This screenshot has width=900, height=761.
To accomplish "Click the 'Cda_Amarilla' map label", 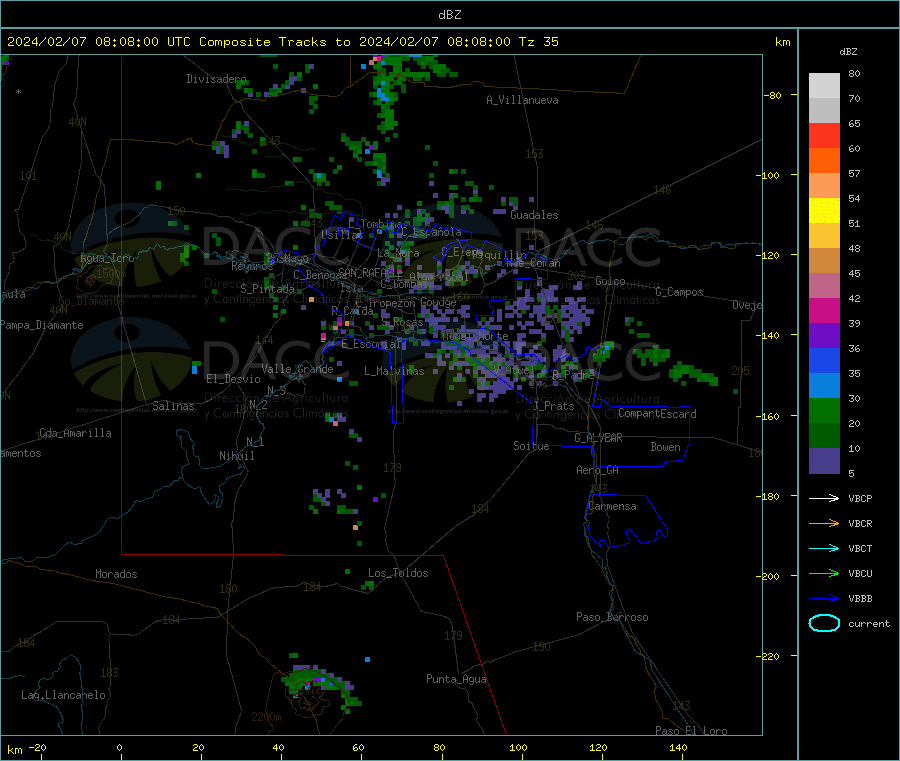I will pyautogui.click(x=75, y=433).
